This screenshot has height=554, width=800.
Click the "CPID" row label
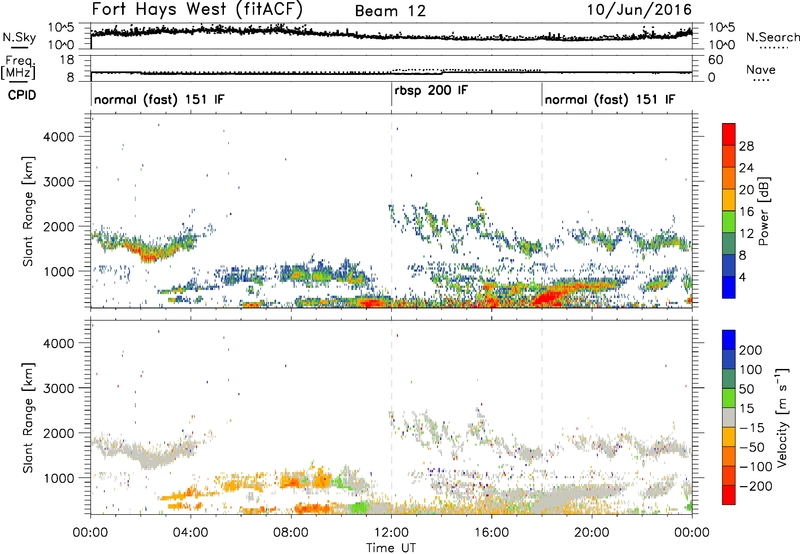(22, 95)
